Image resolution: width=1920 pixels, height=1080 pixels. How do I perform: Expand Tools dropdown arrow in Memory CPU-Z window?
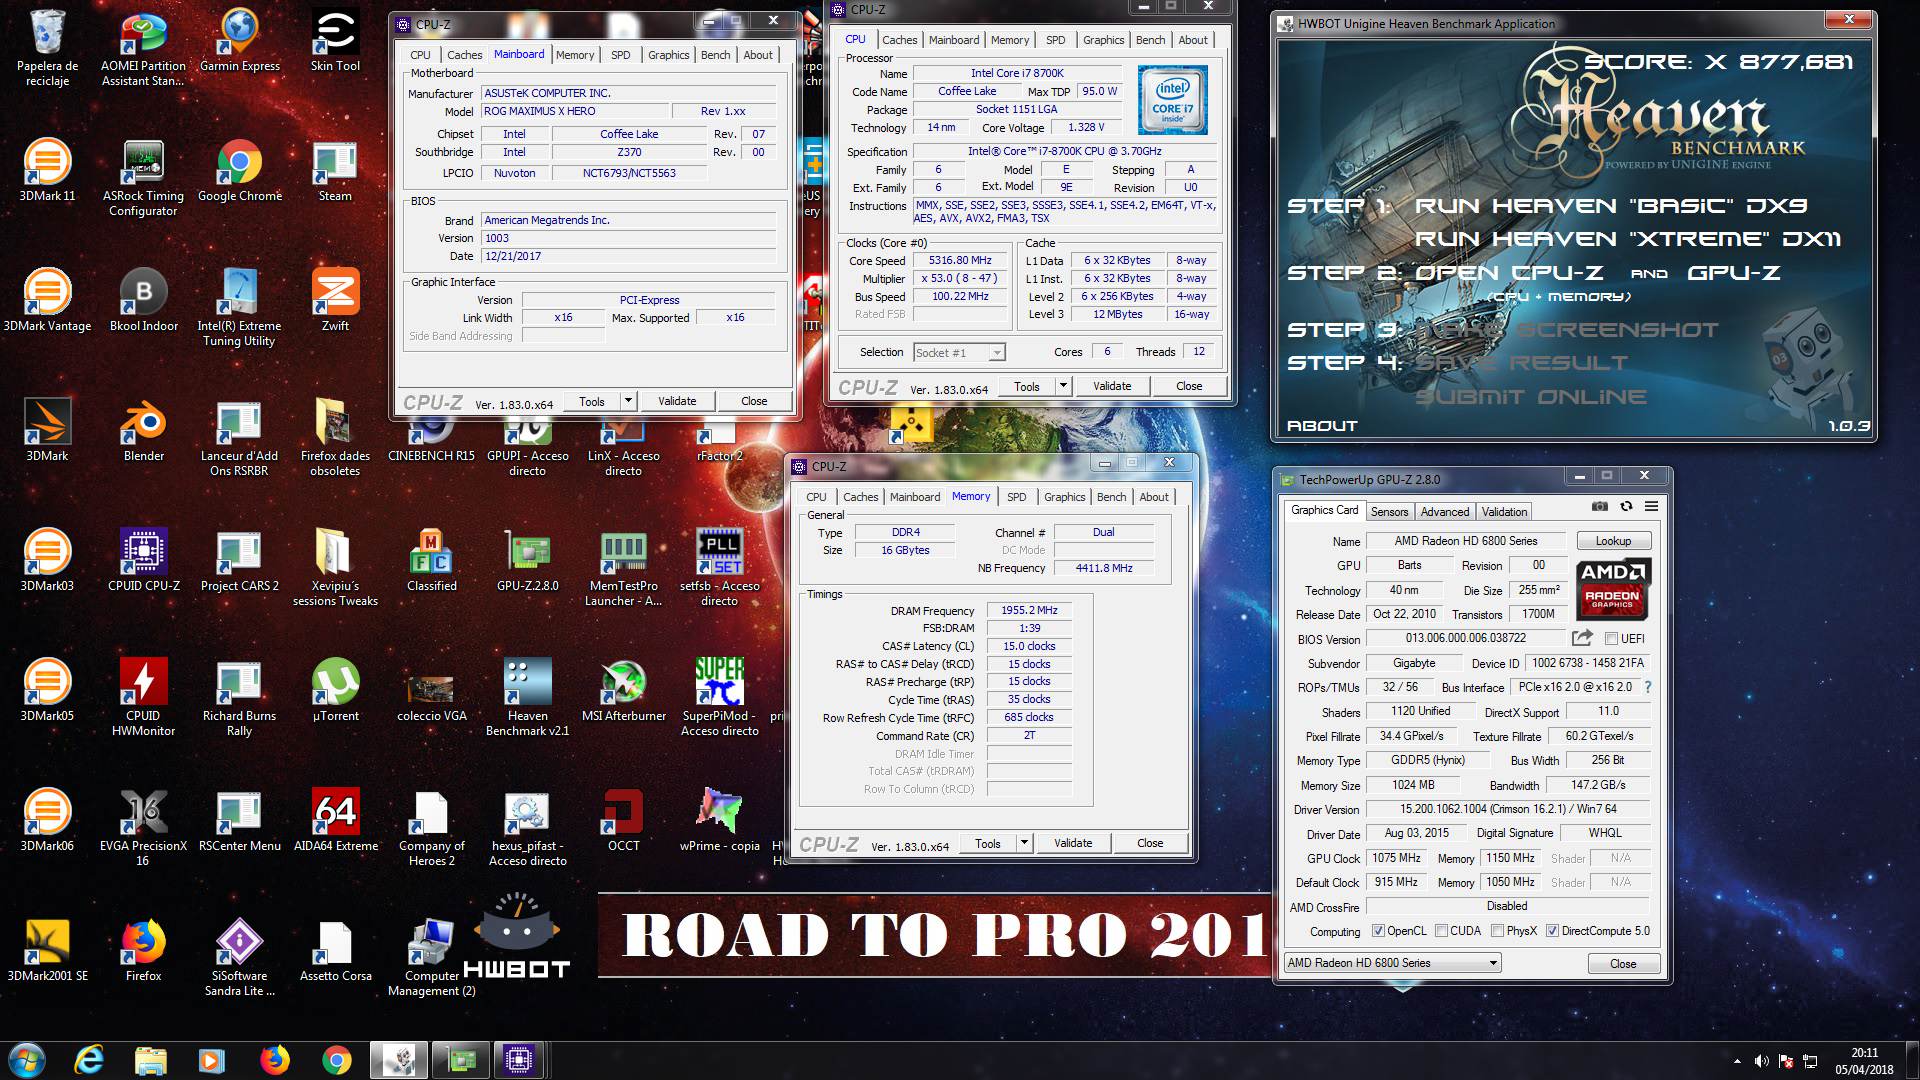coord(1024,843)
